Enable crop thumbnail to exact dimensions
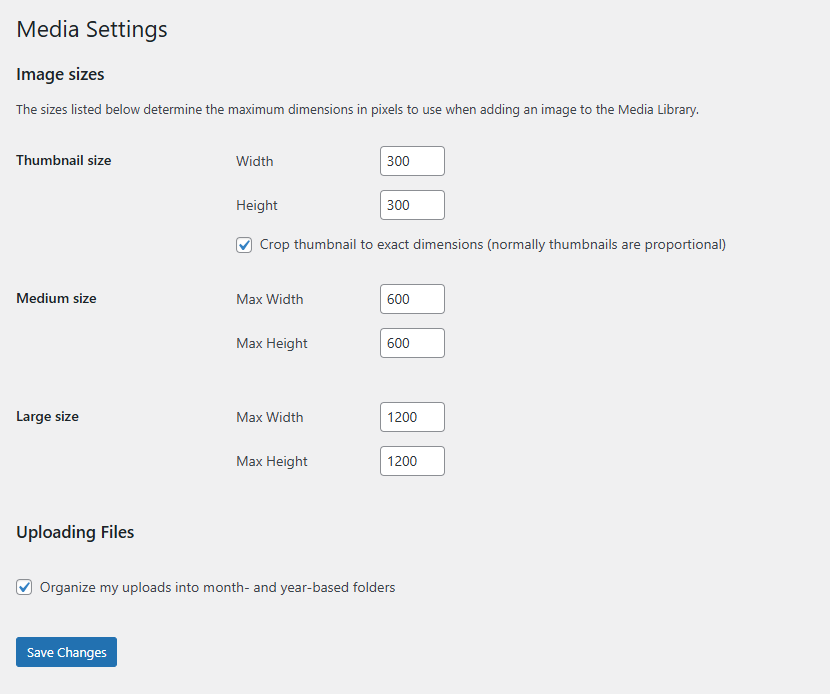The height and width of the screenshot is (694, 830). (x=244, y=244)
